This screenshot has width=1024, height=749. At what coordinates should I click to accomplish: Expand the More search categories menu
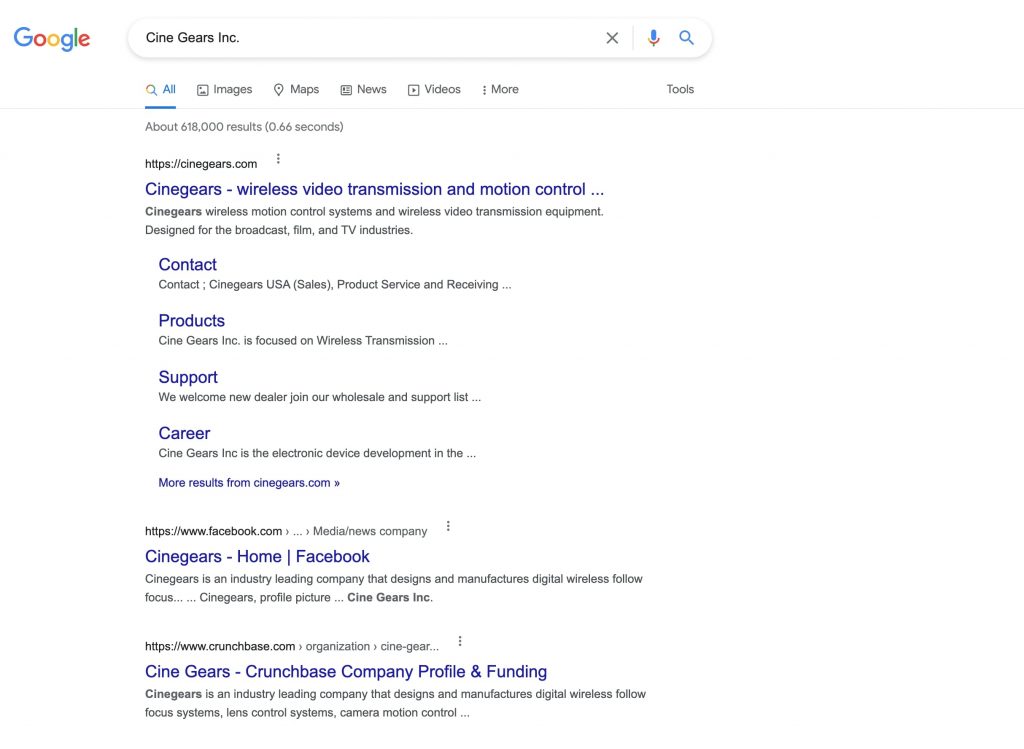tap(500, 90)
